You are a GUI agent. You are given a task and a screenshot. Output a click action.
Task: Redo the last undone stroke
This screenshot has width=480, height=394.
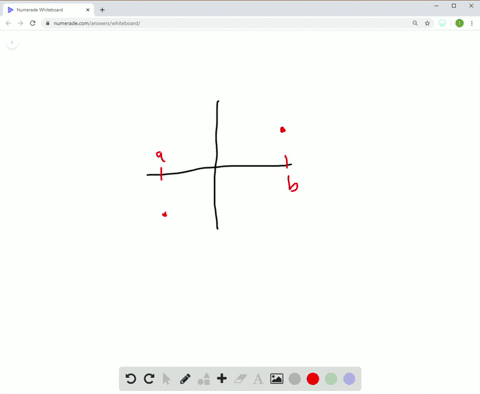(149, 379)
